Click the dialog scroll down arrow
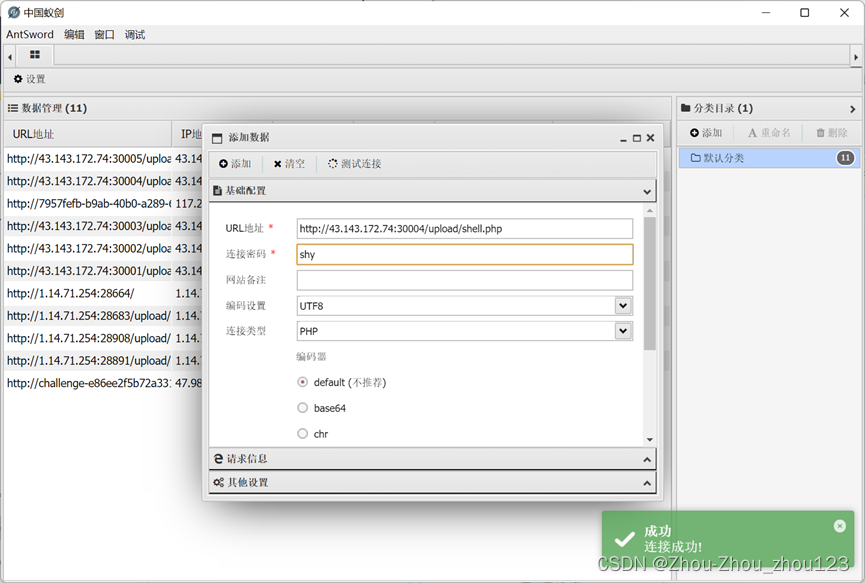The height and width of the screenshot is (583, 865). (650, 440)
